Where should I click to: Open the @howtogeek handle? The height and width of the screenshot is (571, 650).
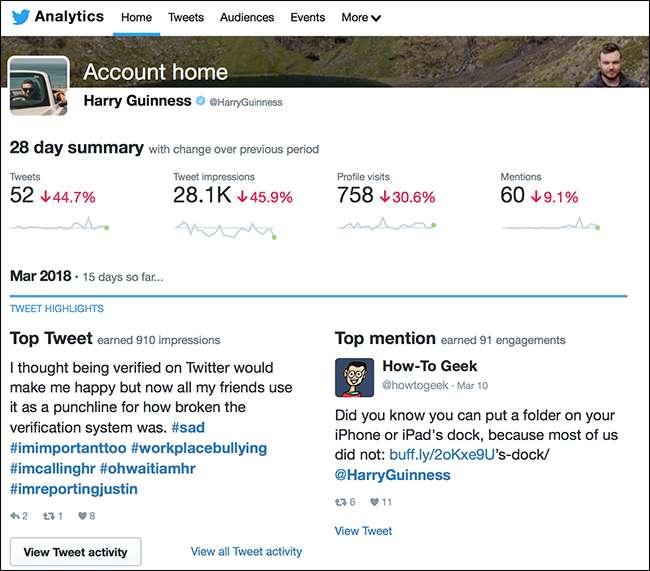pos(415,385)
